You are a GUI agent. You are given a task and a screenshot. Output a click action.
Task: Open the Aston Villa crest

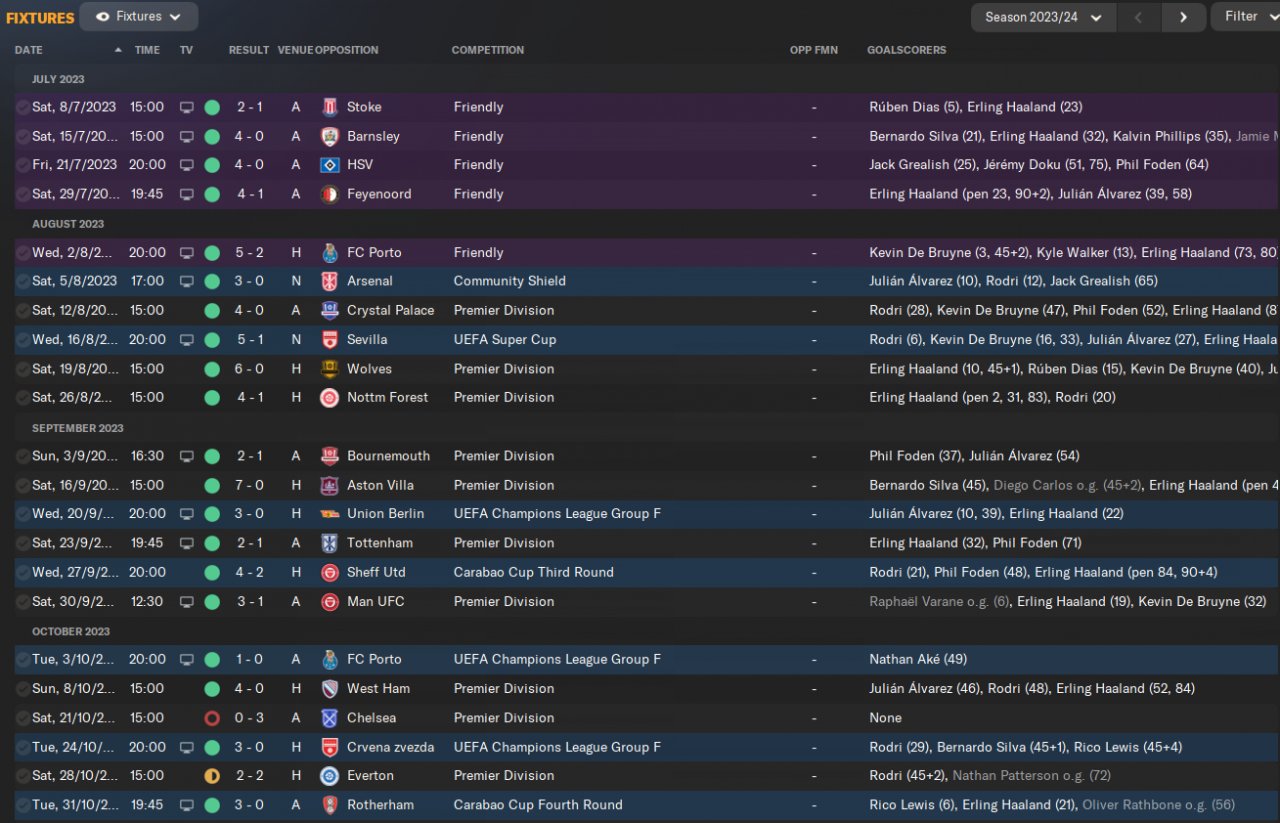[x=330, y=485]
